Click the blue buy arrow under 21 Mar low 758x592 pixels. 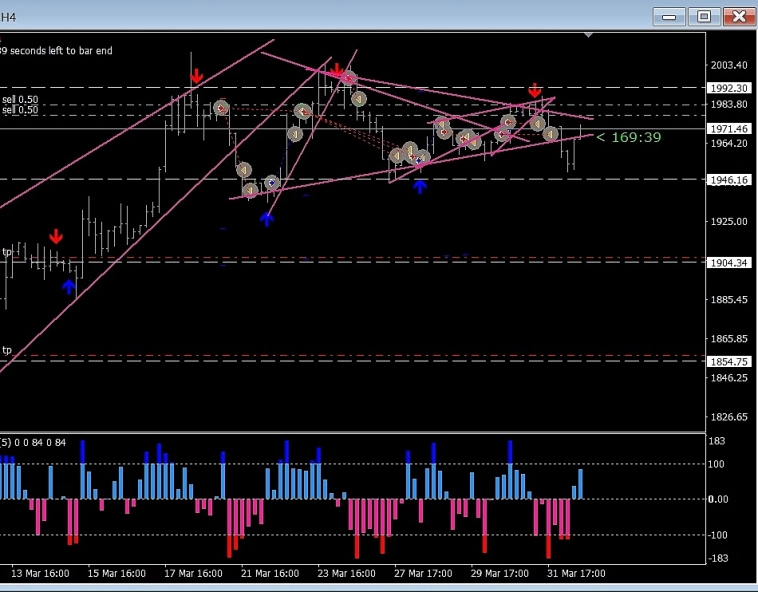(267, 217)
